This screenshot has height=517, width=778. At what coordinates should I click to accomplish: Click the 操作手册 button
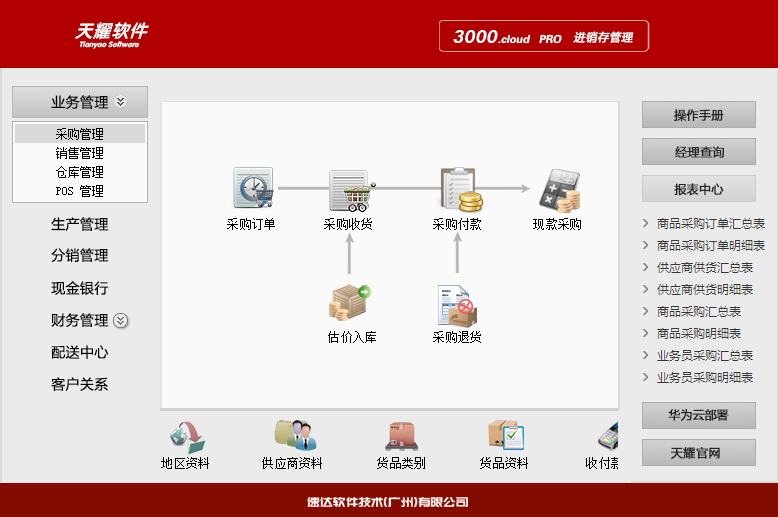tap(698, 115)
